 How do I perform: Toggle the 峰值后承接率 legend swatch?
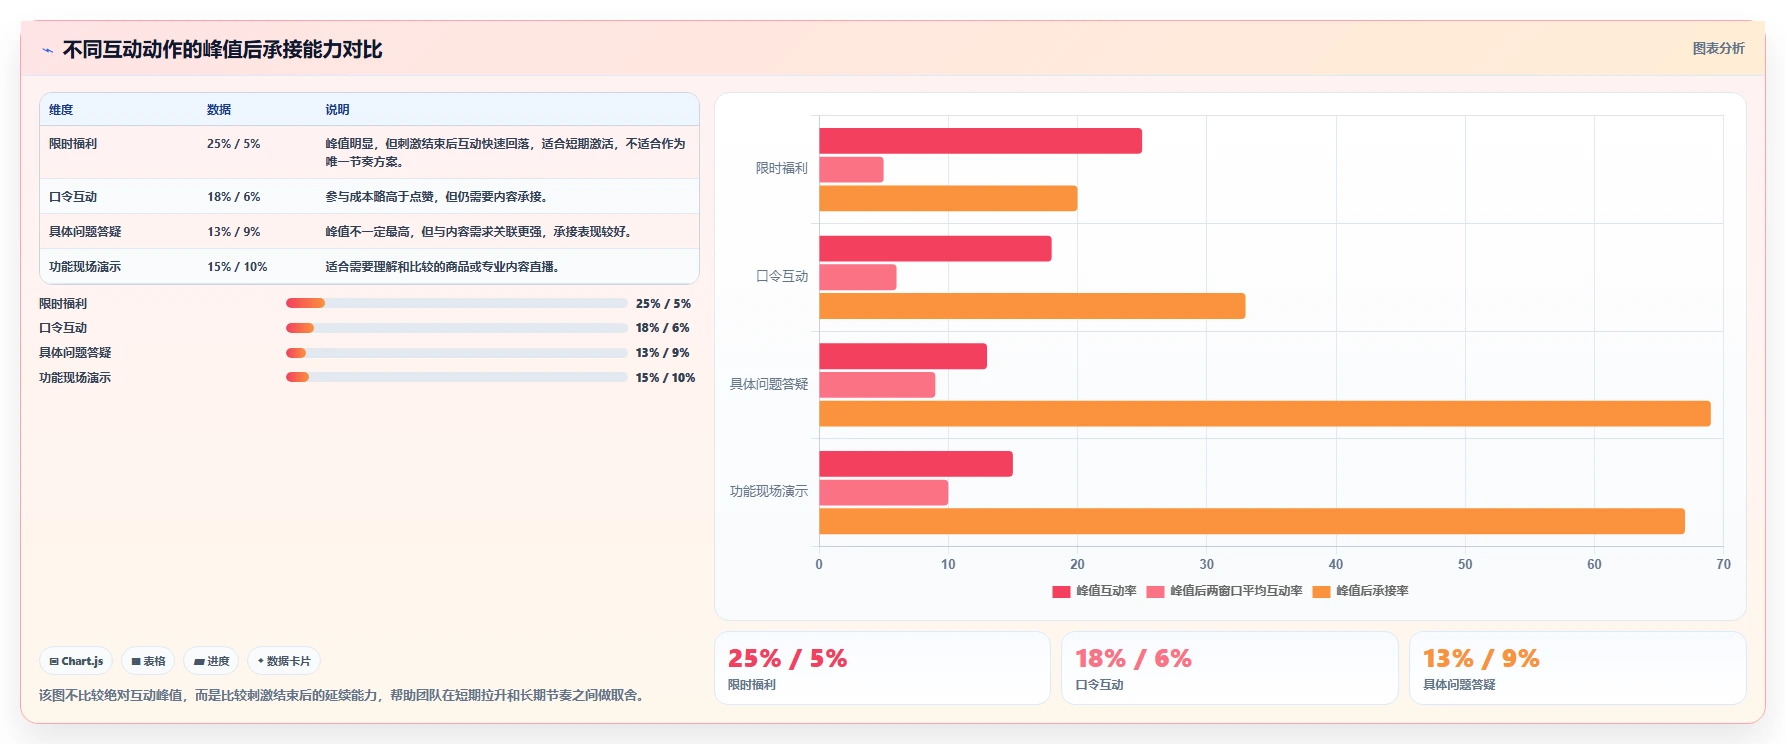[x=1321, y=591]
